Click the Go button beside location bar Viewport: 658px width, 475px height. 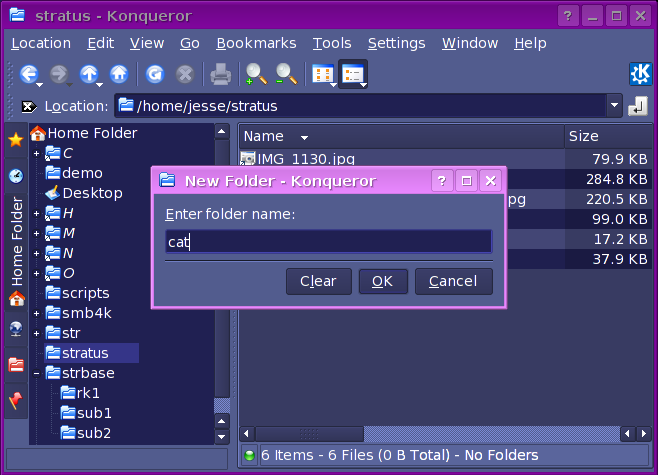click(638, 106)
